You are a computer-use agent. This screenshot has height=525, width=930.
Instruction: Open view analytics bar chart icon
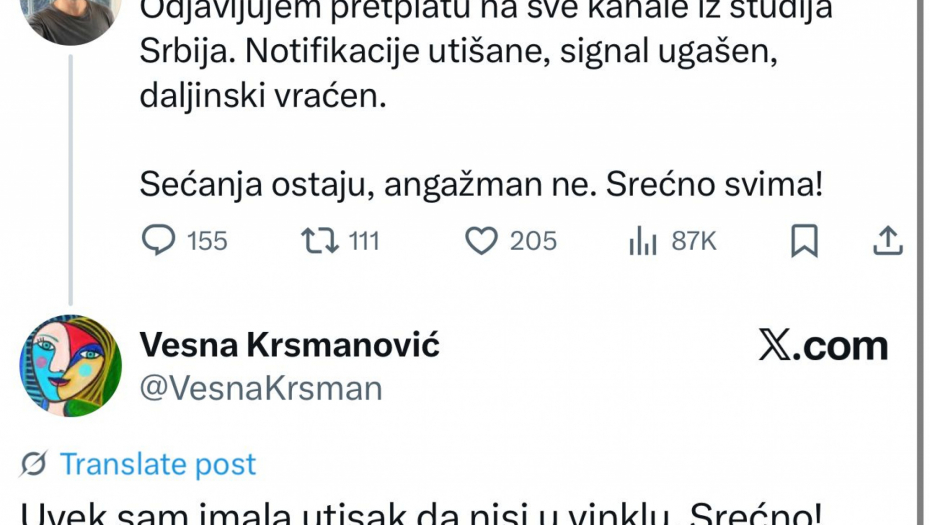pyautogui.click(x=641, y=240)
